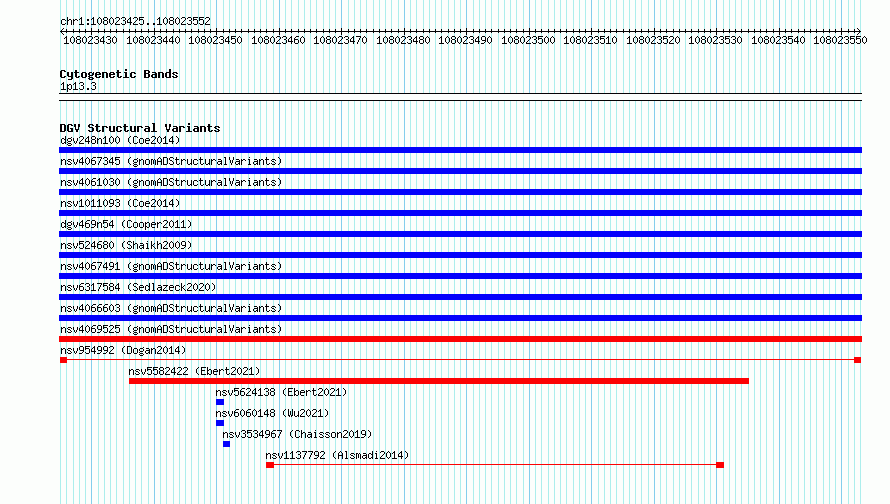Click ruler position 108023550

(x=840, y=40)
